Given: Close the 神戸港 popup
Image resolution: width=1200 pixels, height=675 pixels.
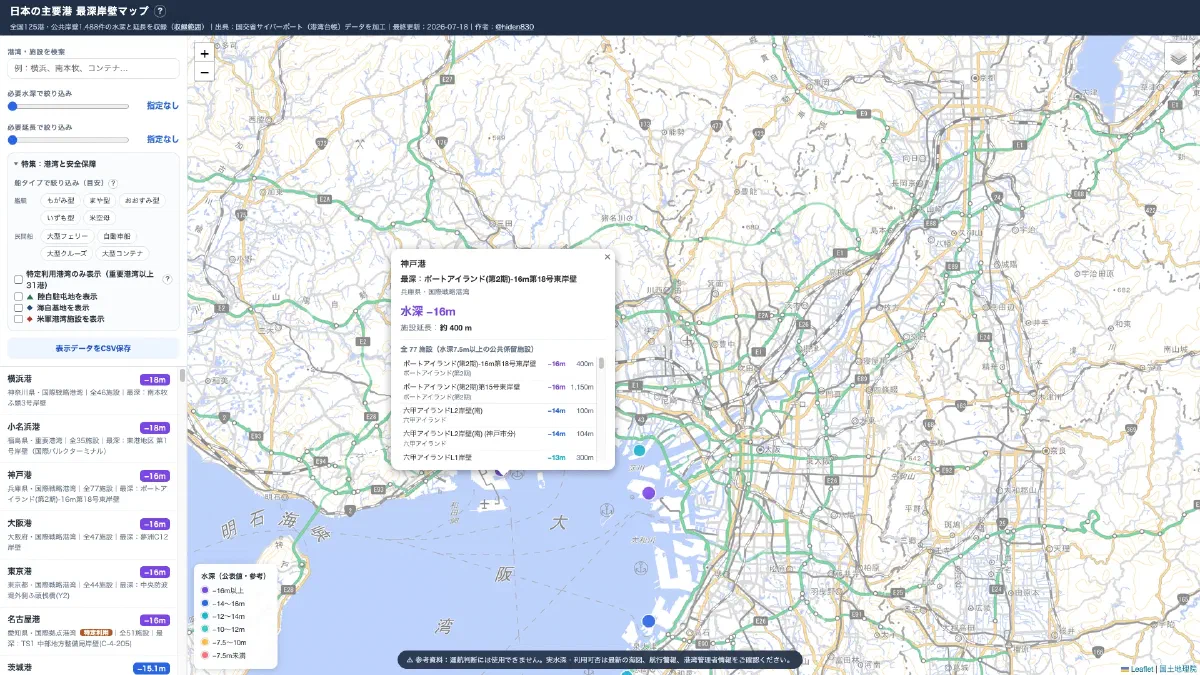Looking at the screenshot, I should tap(606, 257).
